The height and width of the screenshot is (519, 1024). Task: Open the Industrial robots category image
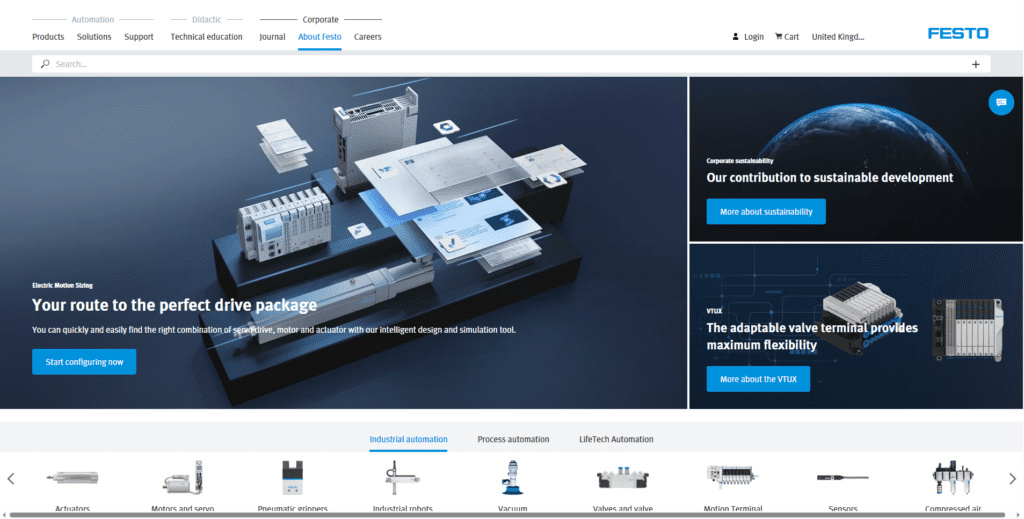(402, 478)
